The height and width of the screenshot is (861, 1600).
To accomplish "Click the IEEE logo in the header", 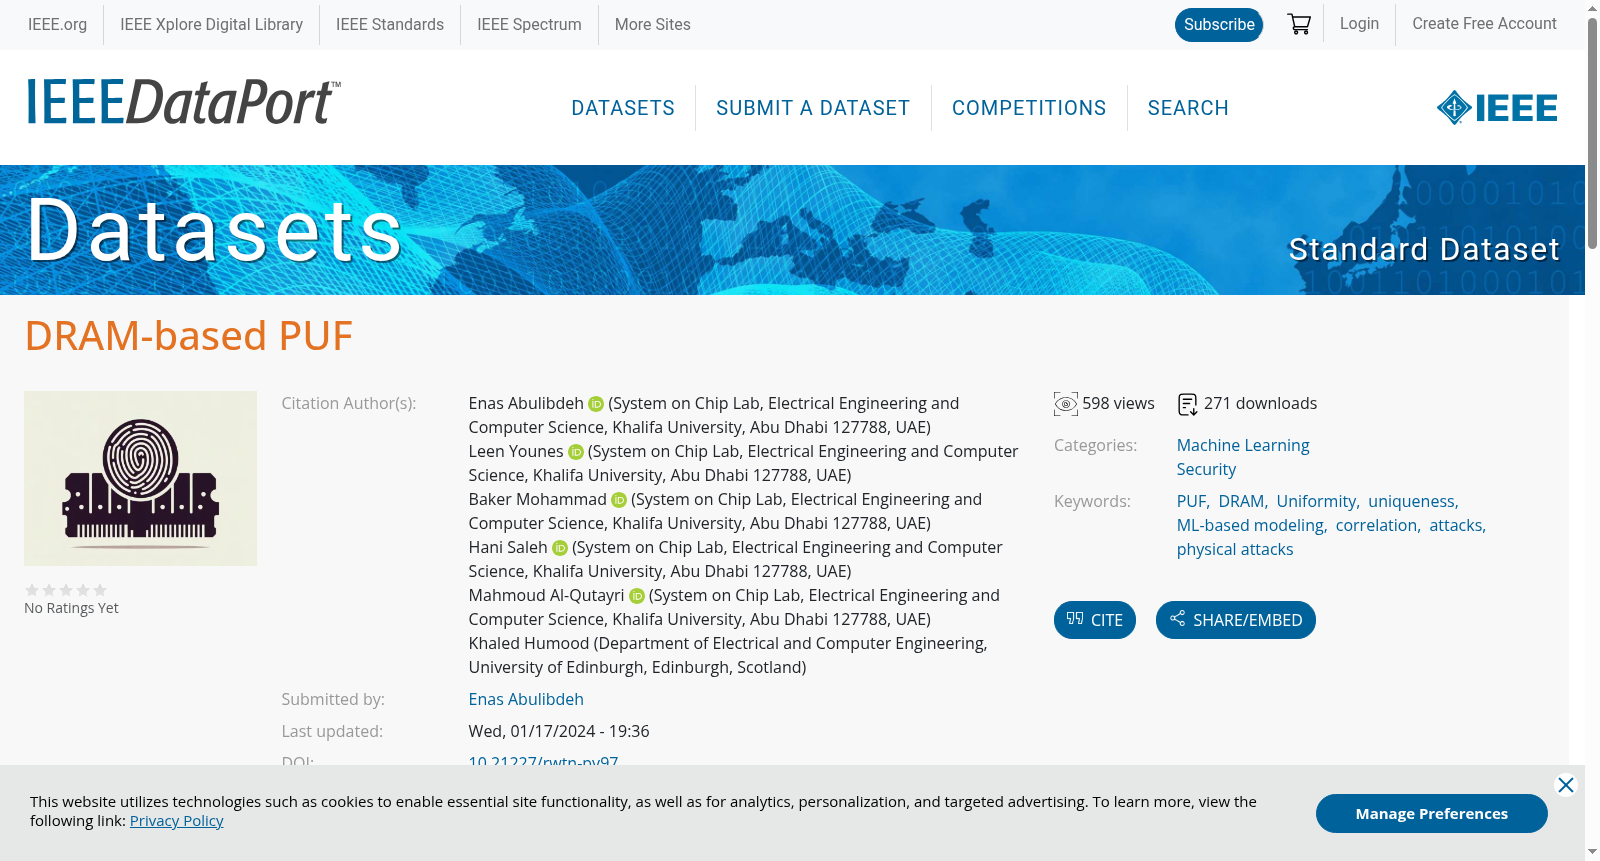I will click(1497, 108).
